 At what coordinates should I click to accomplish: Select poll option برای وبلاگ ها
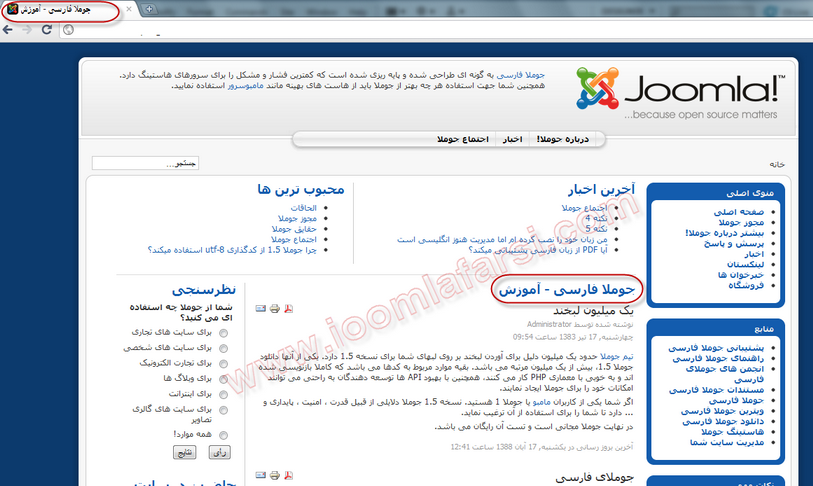(223, 379)
